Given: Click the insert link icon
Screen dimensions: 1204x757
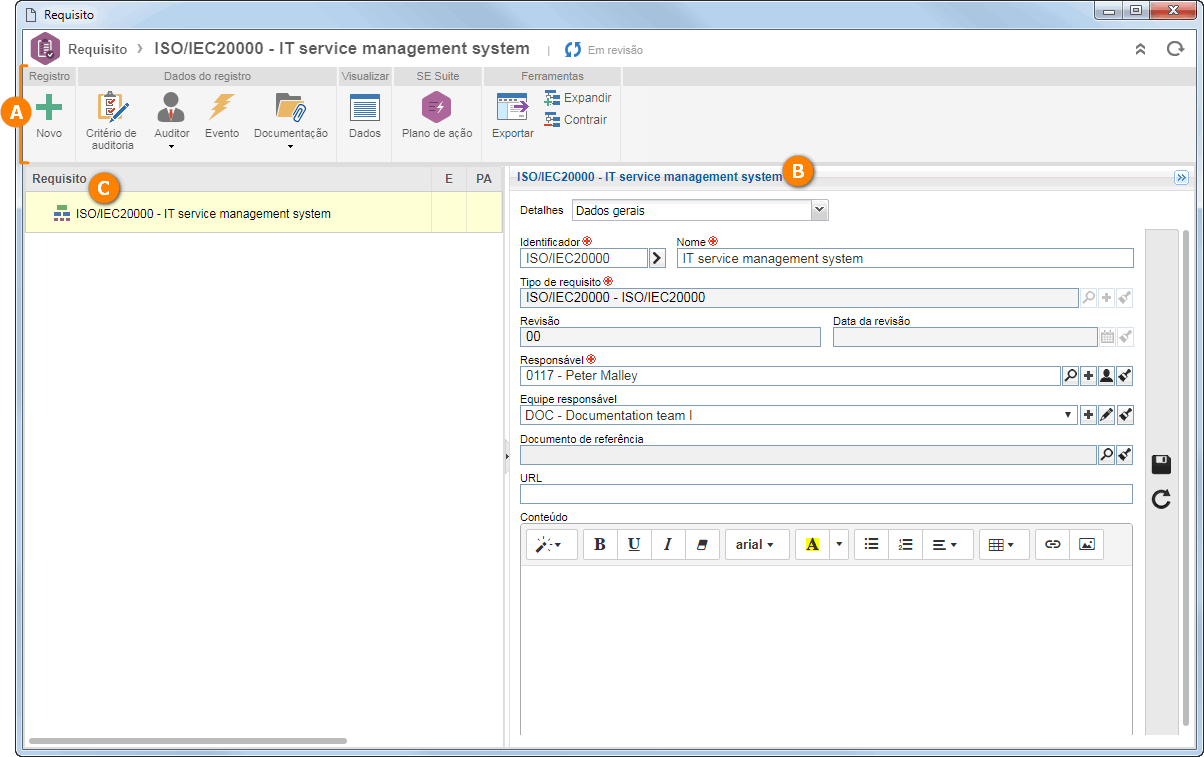Looking at the screenshot, I should pos(1052,544).
